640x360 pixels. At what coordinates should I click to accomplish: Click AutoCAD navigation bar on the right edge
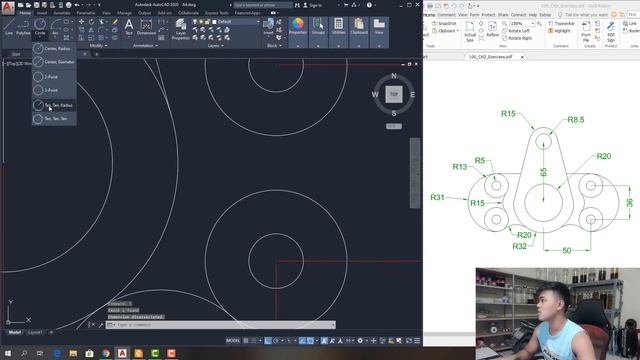[x=415, y=173]
